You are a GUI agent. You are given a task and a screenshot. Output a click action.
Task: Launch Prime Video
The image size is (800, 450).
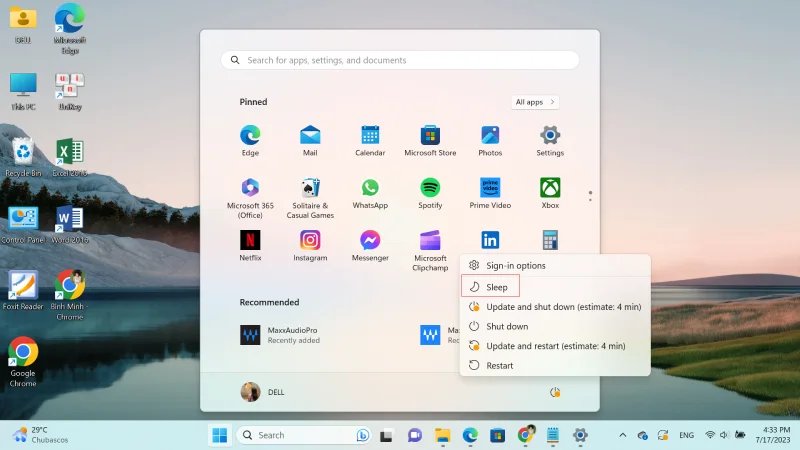coord(490,193)
